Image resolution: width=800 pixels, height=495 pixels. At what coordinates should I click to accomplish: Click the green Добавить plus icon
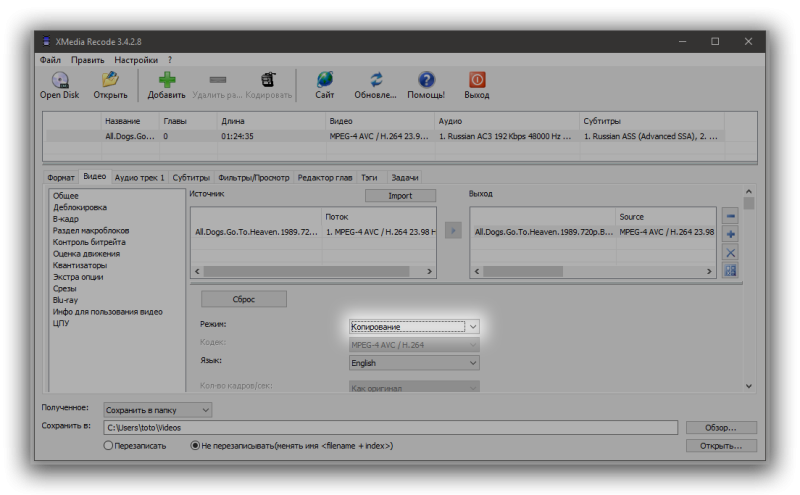[167, 80]
